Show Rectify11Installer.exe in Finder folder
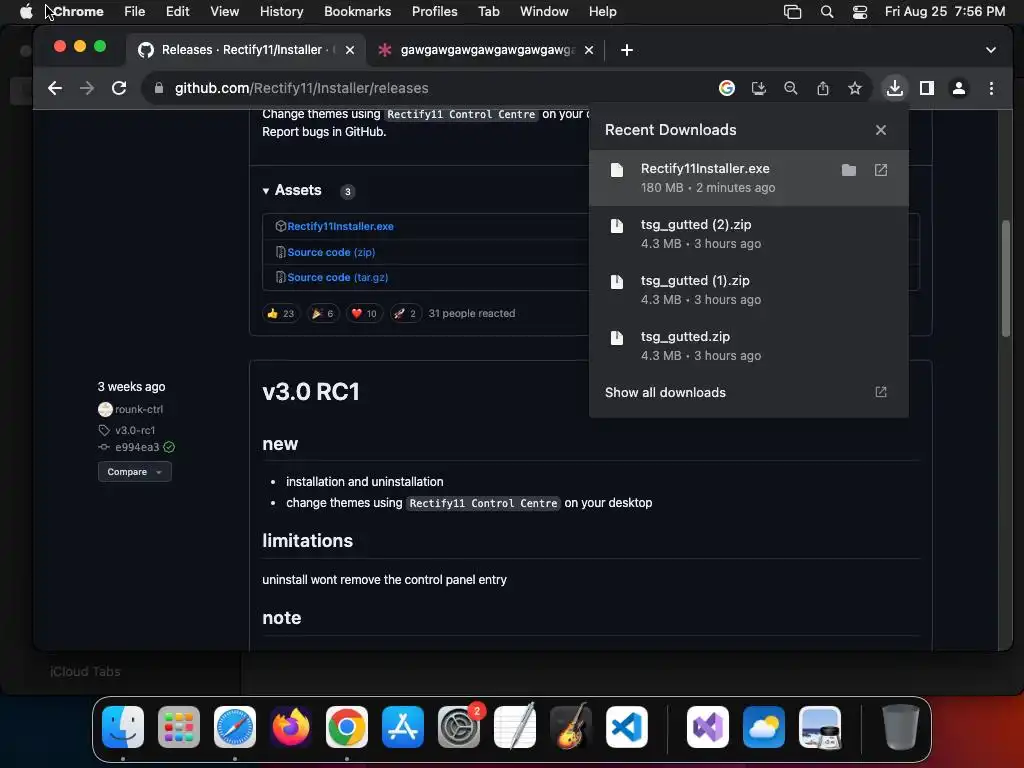Image resolution: width=1024 pixels, height=768 pixels. [849, 170]
